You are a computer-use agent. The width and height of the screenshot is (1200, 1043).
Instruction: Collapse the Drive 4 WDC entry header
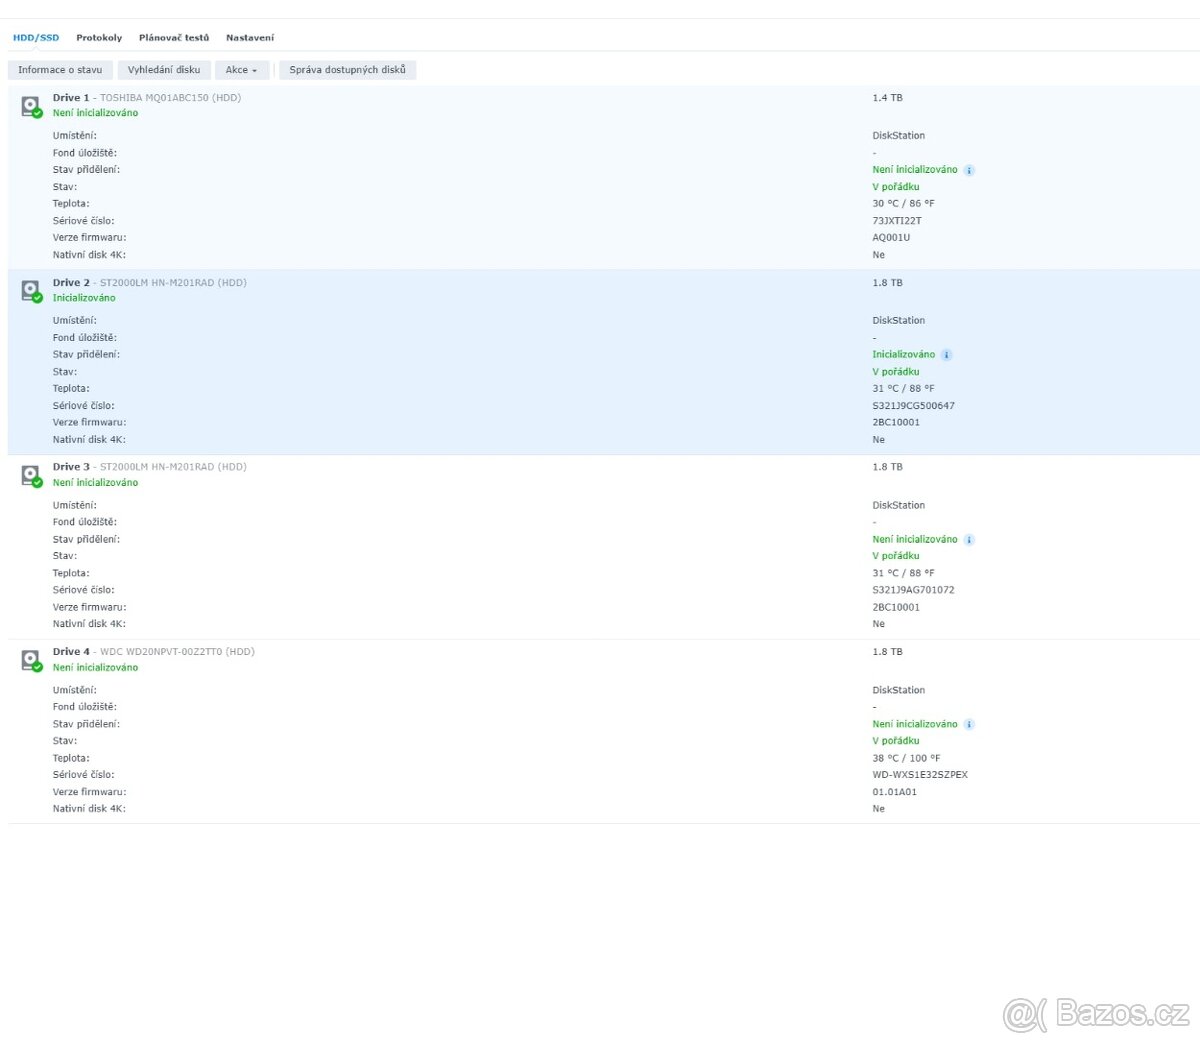(x=154, y=652)
